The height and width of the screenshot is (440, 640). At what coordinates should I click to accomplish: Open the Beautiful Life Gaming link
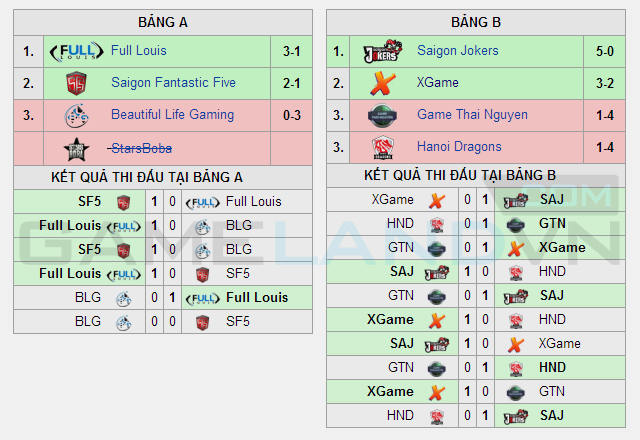(173, 115)
